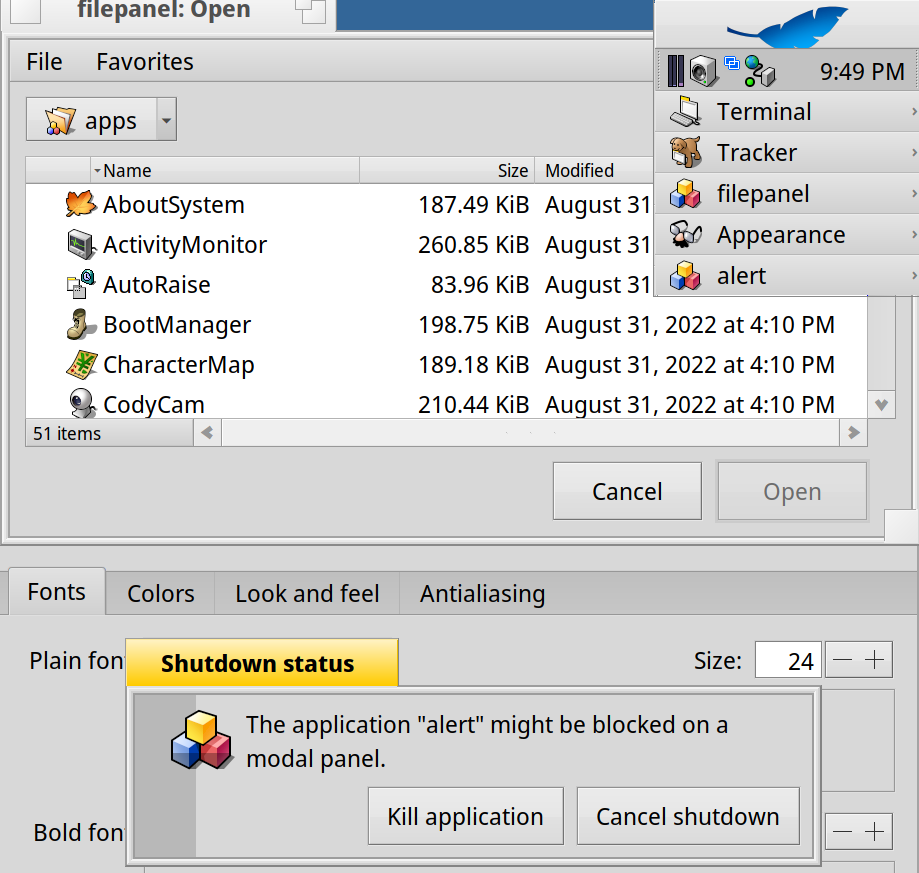The width and height of the screenshot is (919, 873).
Task: Click the Modified column header
Action: pos(594,170)
